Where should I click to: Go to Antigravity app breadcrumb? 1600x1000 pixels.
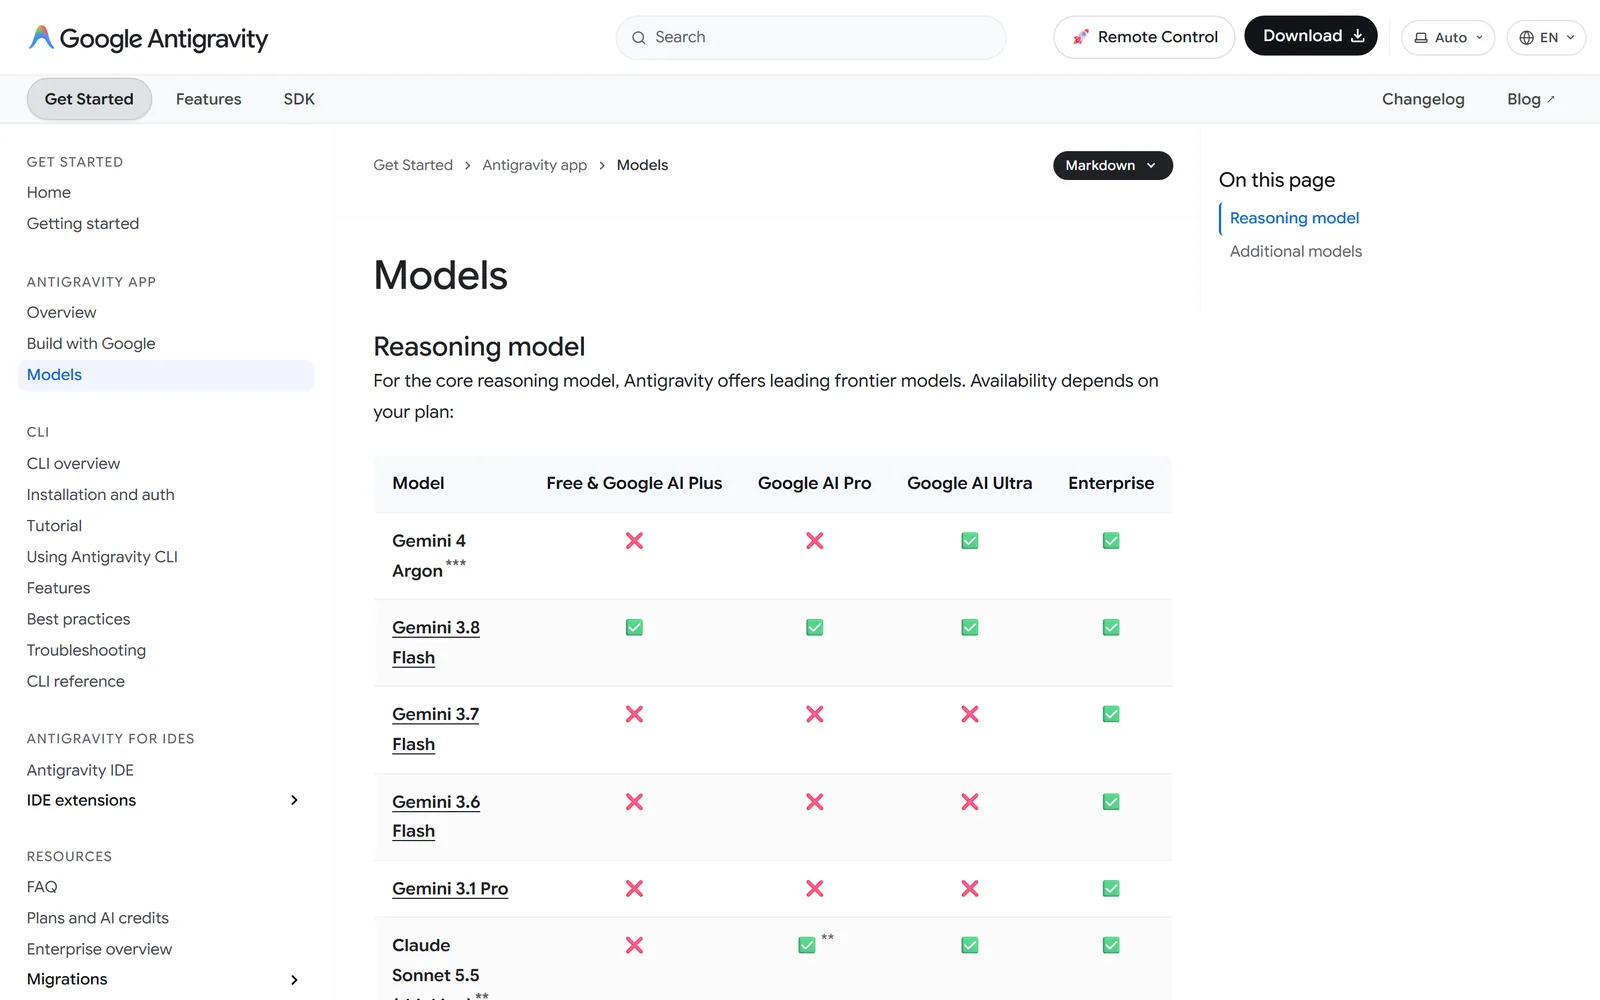pyautogui.click(x=535, y=165)
